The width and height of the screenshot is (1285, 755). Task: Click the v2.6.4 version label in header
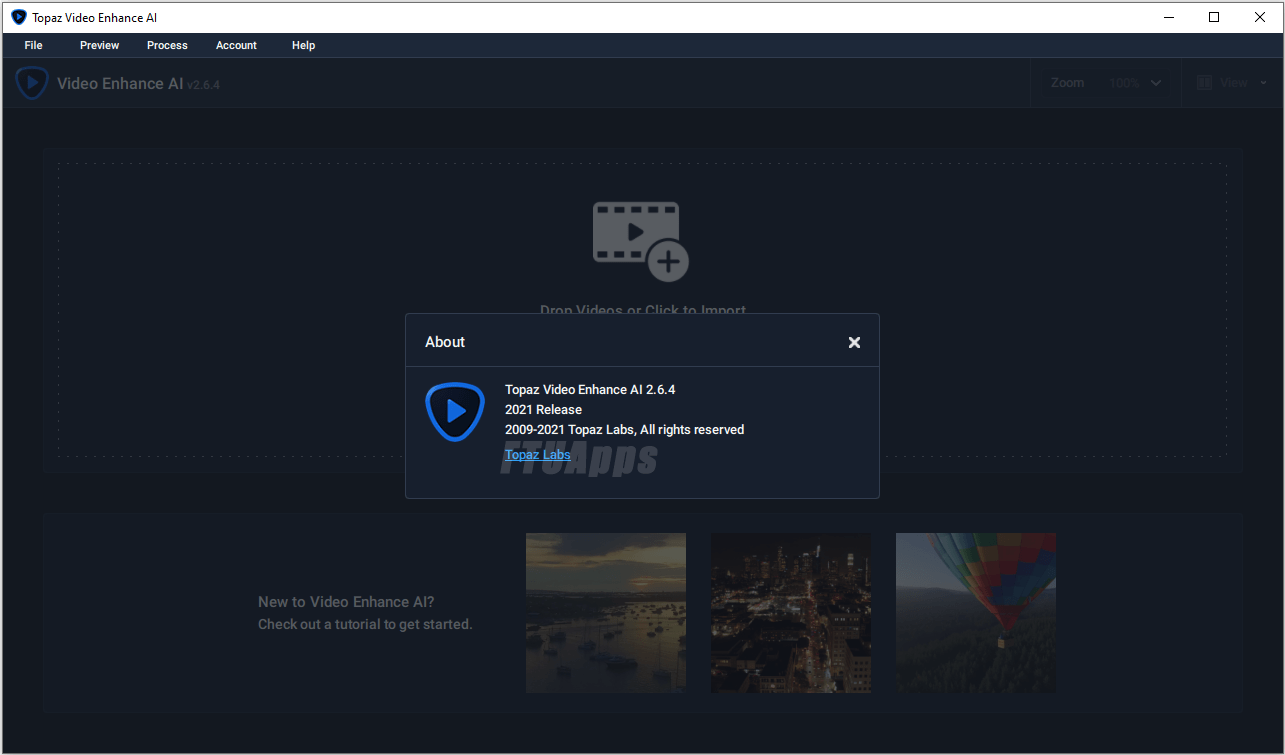coord(203,85)
